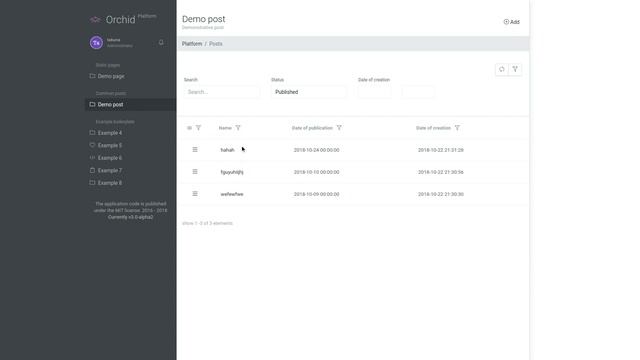Click the Example 7 clipboard icon
This screenshot has height=360, width=640.
point(92,170)
